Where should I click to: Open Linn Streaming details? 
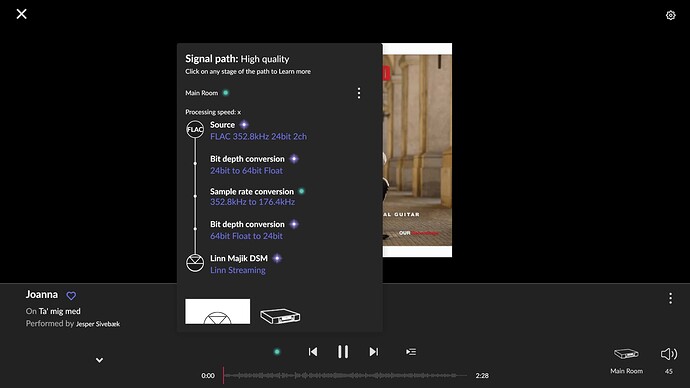click(x=238, y=270)
